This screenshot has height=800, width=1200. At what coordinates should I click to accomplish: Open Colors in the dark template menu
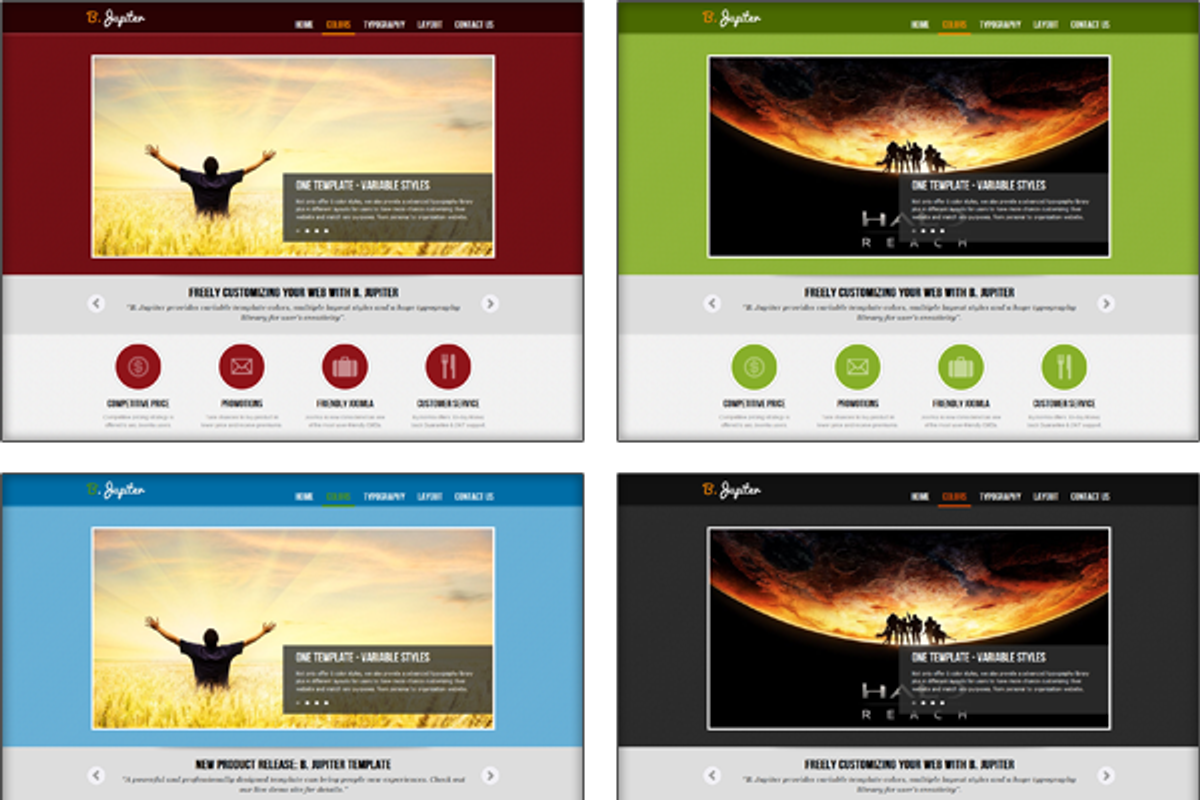(x=954, y=497)
